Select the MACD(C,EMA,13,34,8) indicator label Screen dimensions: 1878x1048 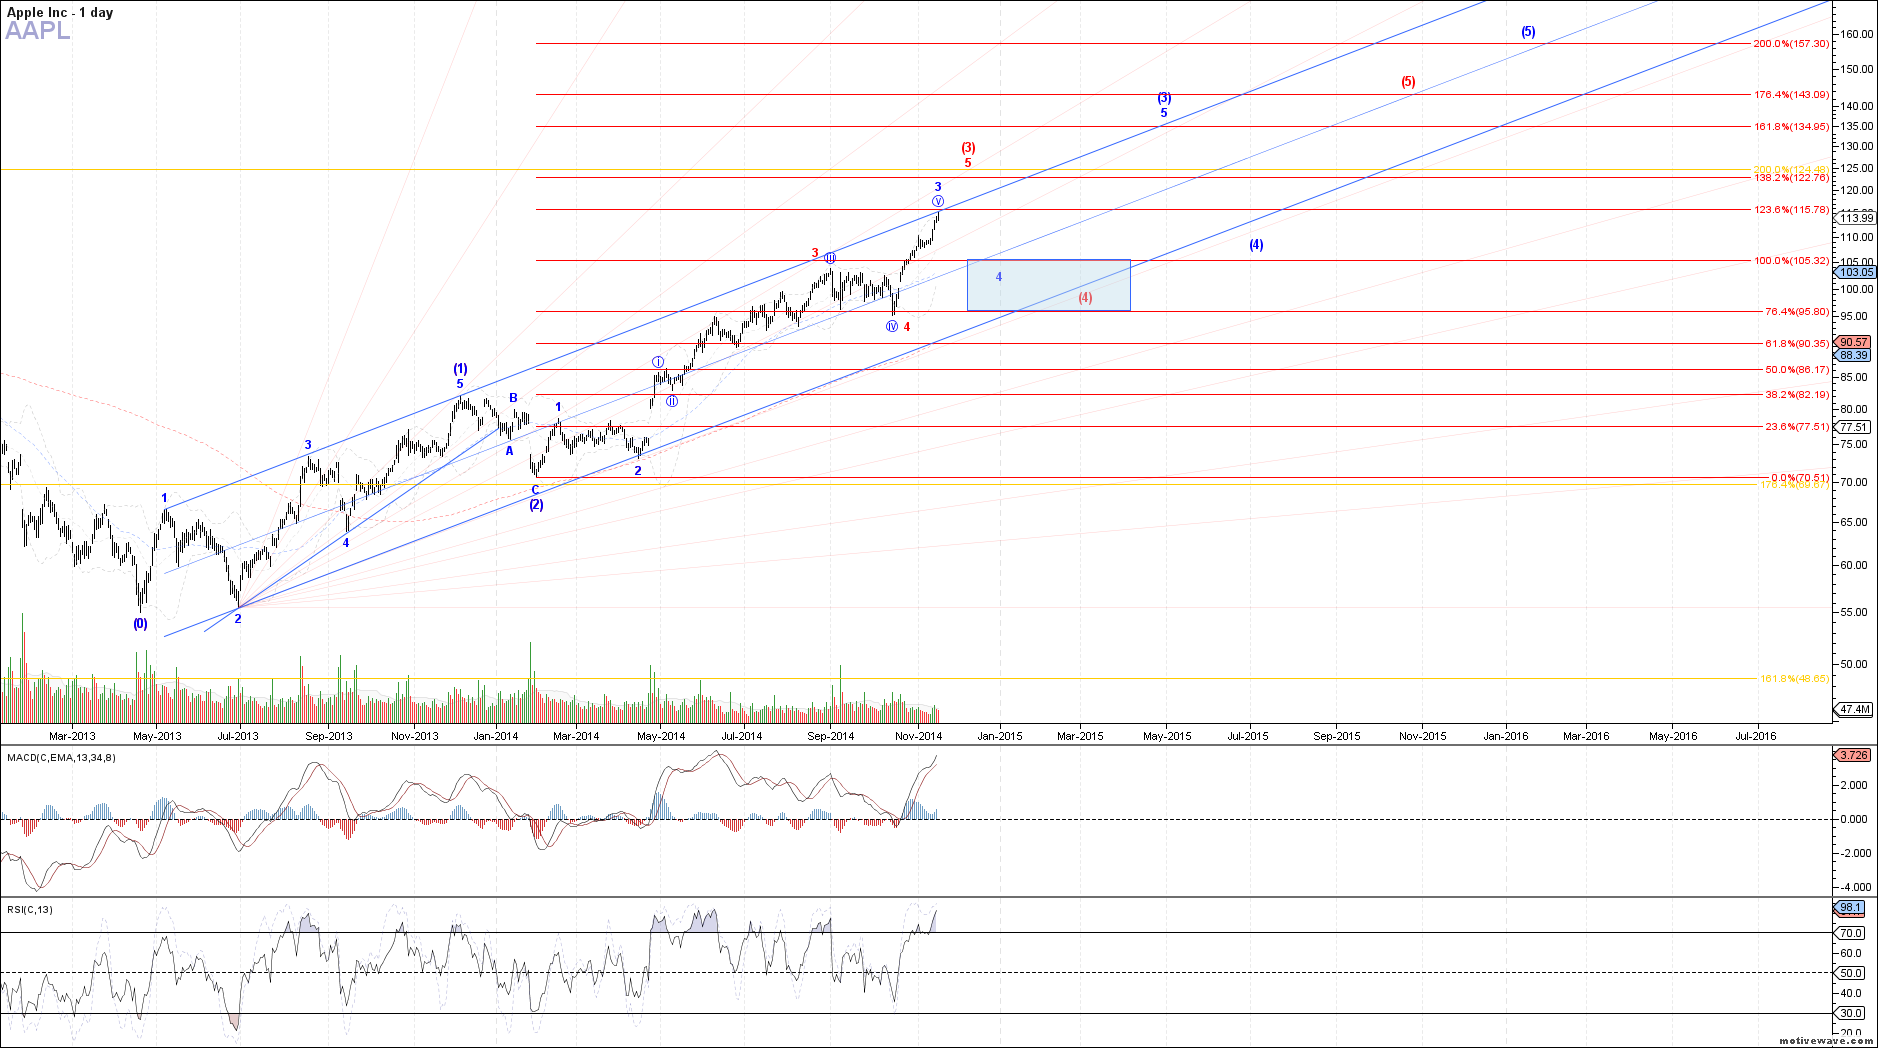click(x=61, y=757)
